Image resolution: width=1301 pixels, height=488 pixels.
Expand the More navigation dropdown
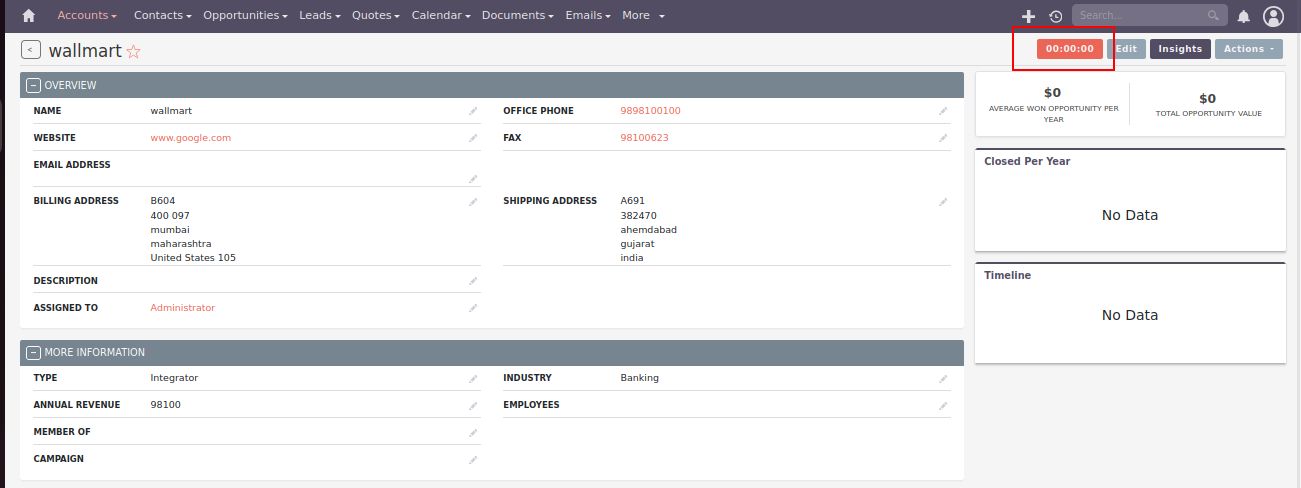pos(643,16)
